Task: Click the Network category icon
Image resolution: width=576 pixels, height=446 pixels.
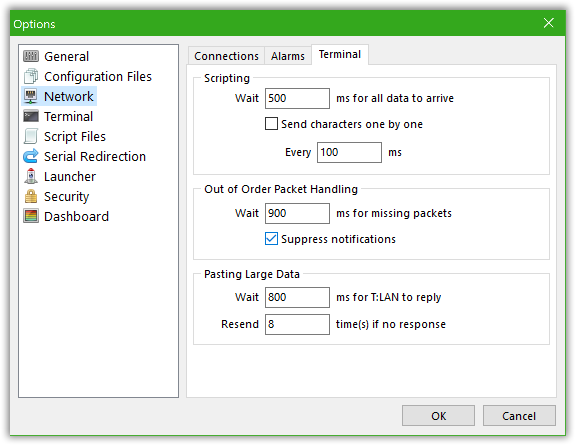Action: [x=31, y=96]
